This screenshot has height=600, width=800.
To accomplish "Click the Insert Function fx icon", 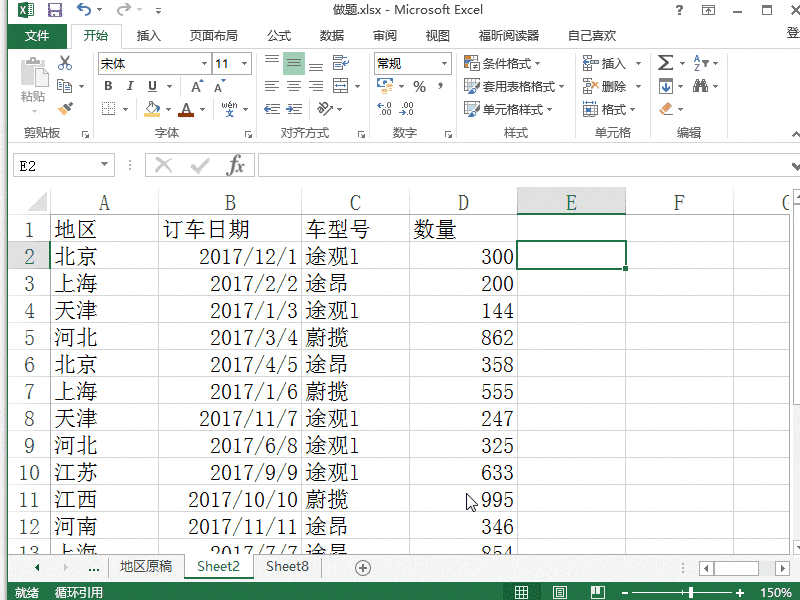I will [x=236, y=164].
